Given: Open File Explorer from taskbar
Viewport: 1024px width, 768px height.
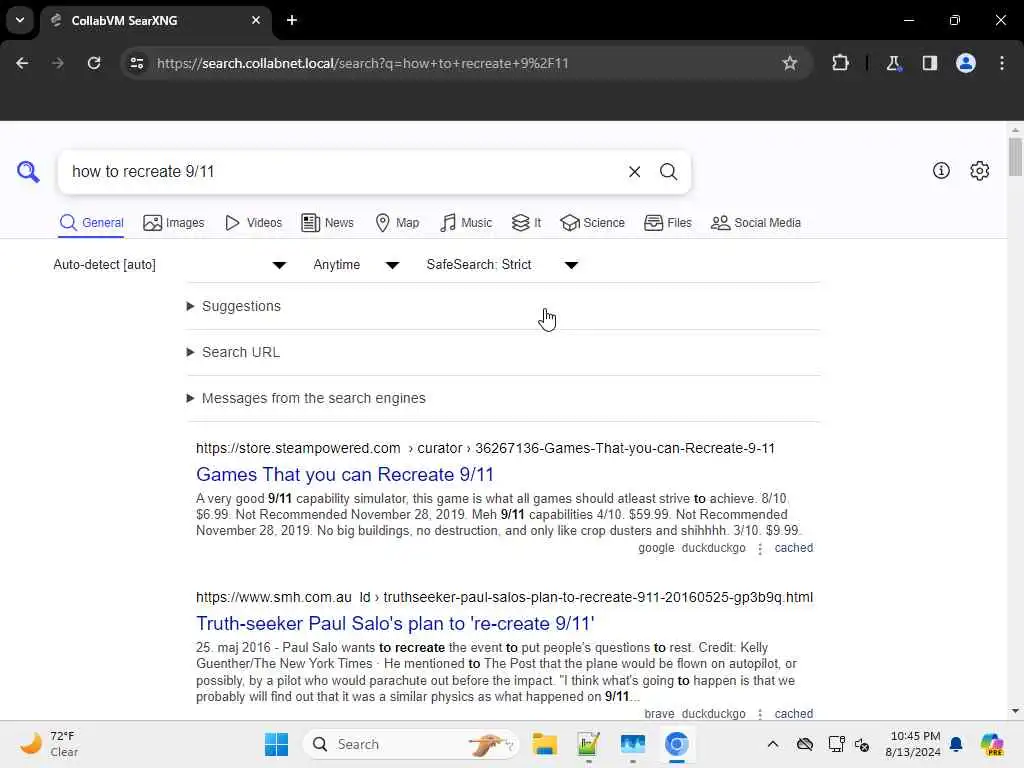Looking at the screenshot, I should point(545,744).
